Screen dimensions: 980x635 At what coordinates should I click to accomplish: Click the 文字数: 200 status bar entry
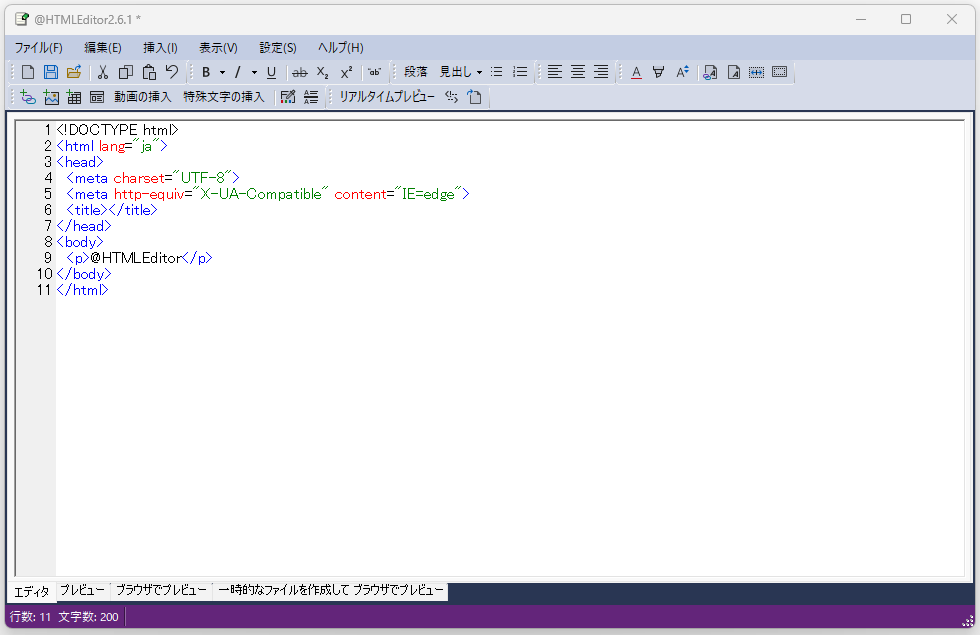tap(88, 618)
